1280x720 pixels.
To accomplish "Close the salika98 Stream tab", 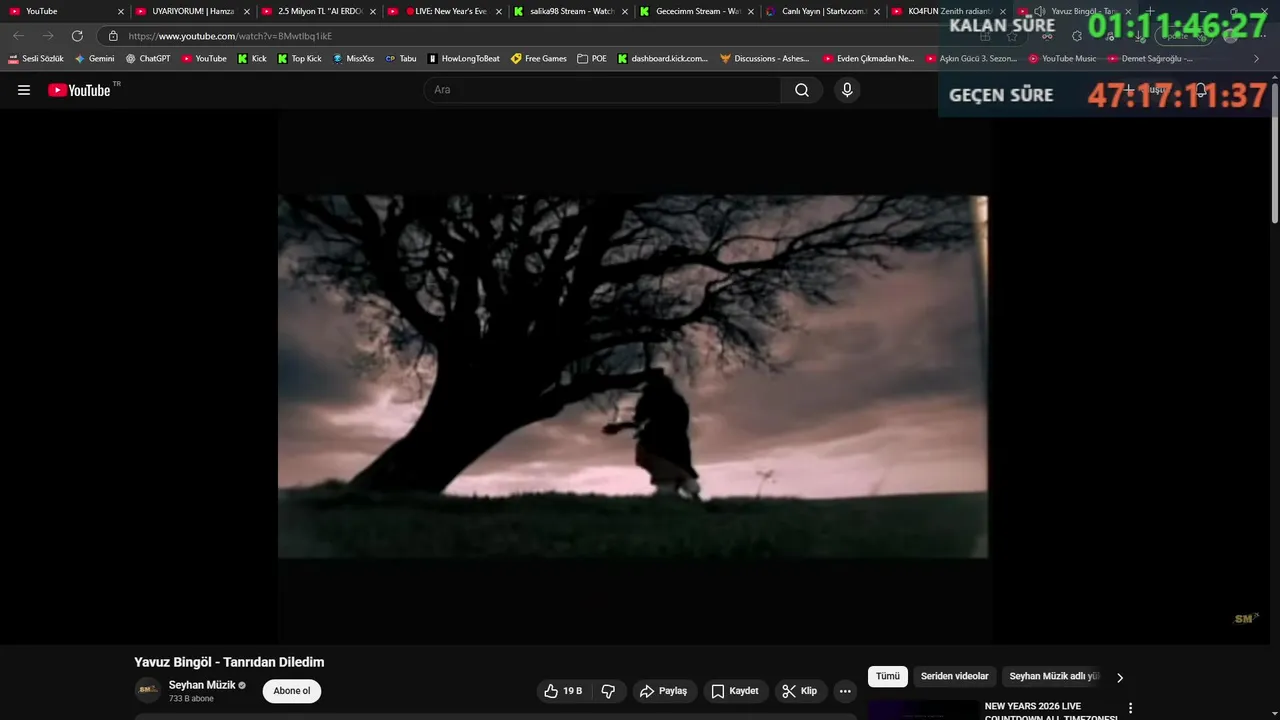I will click(x=625, y=12).
